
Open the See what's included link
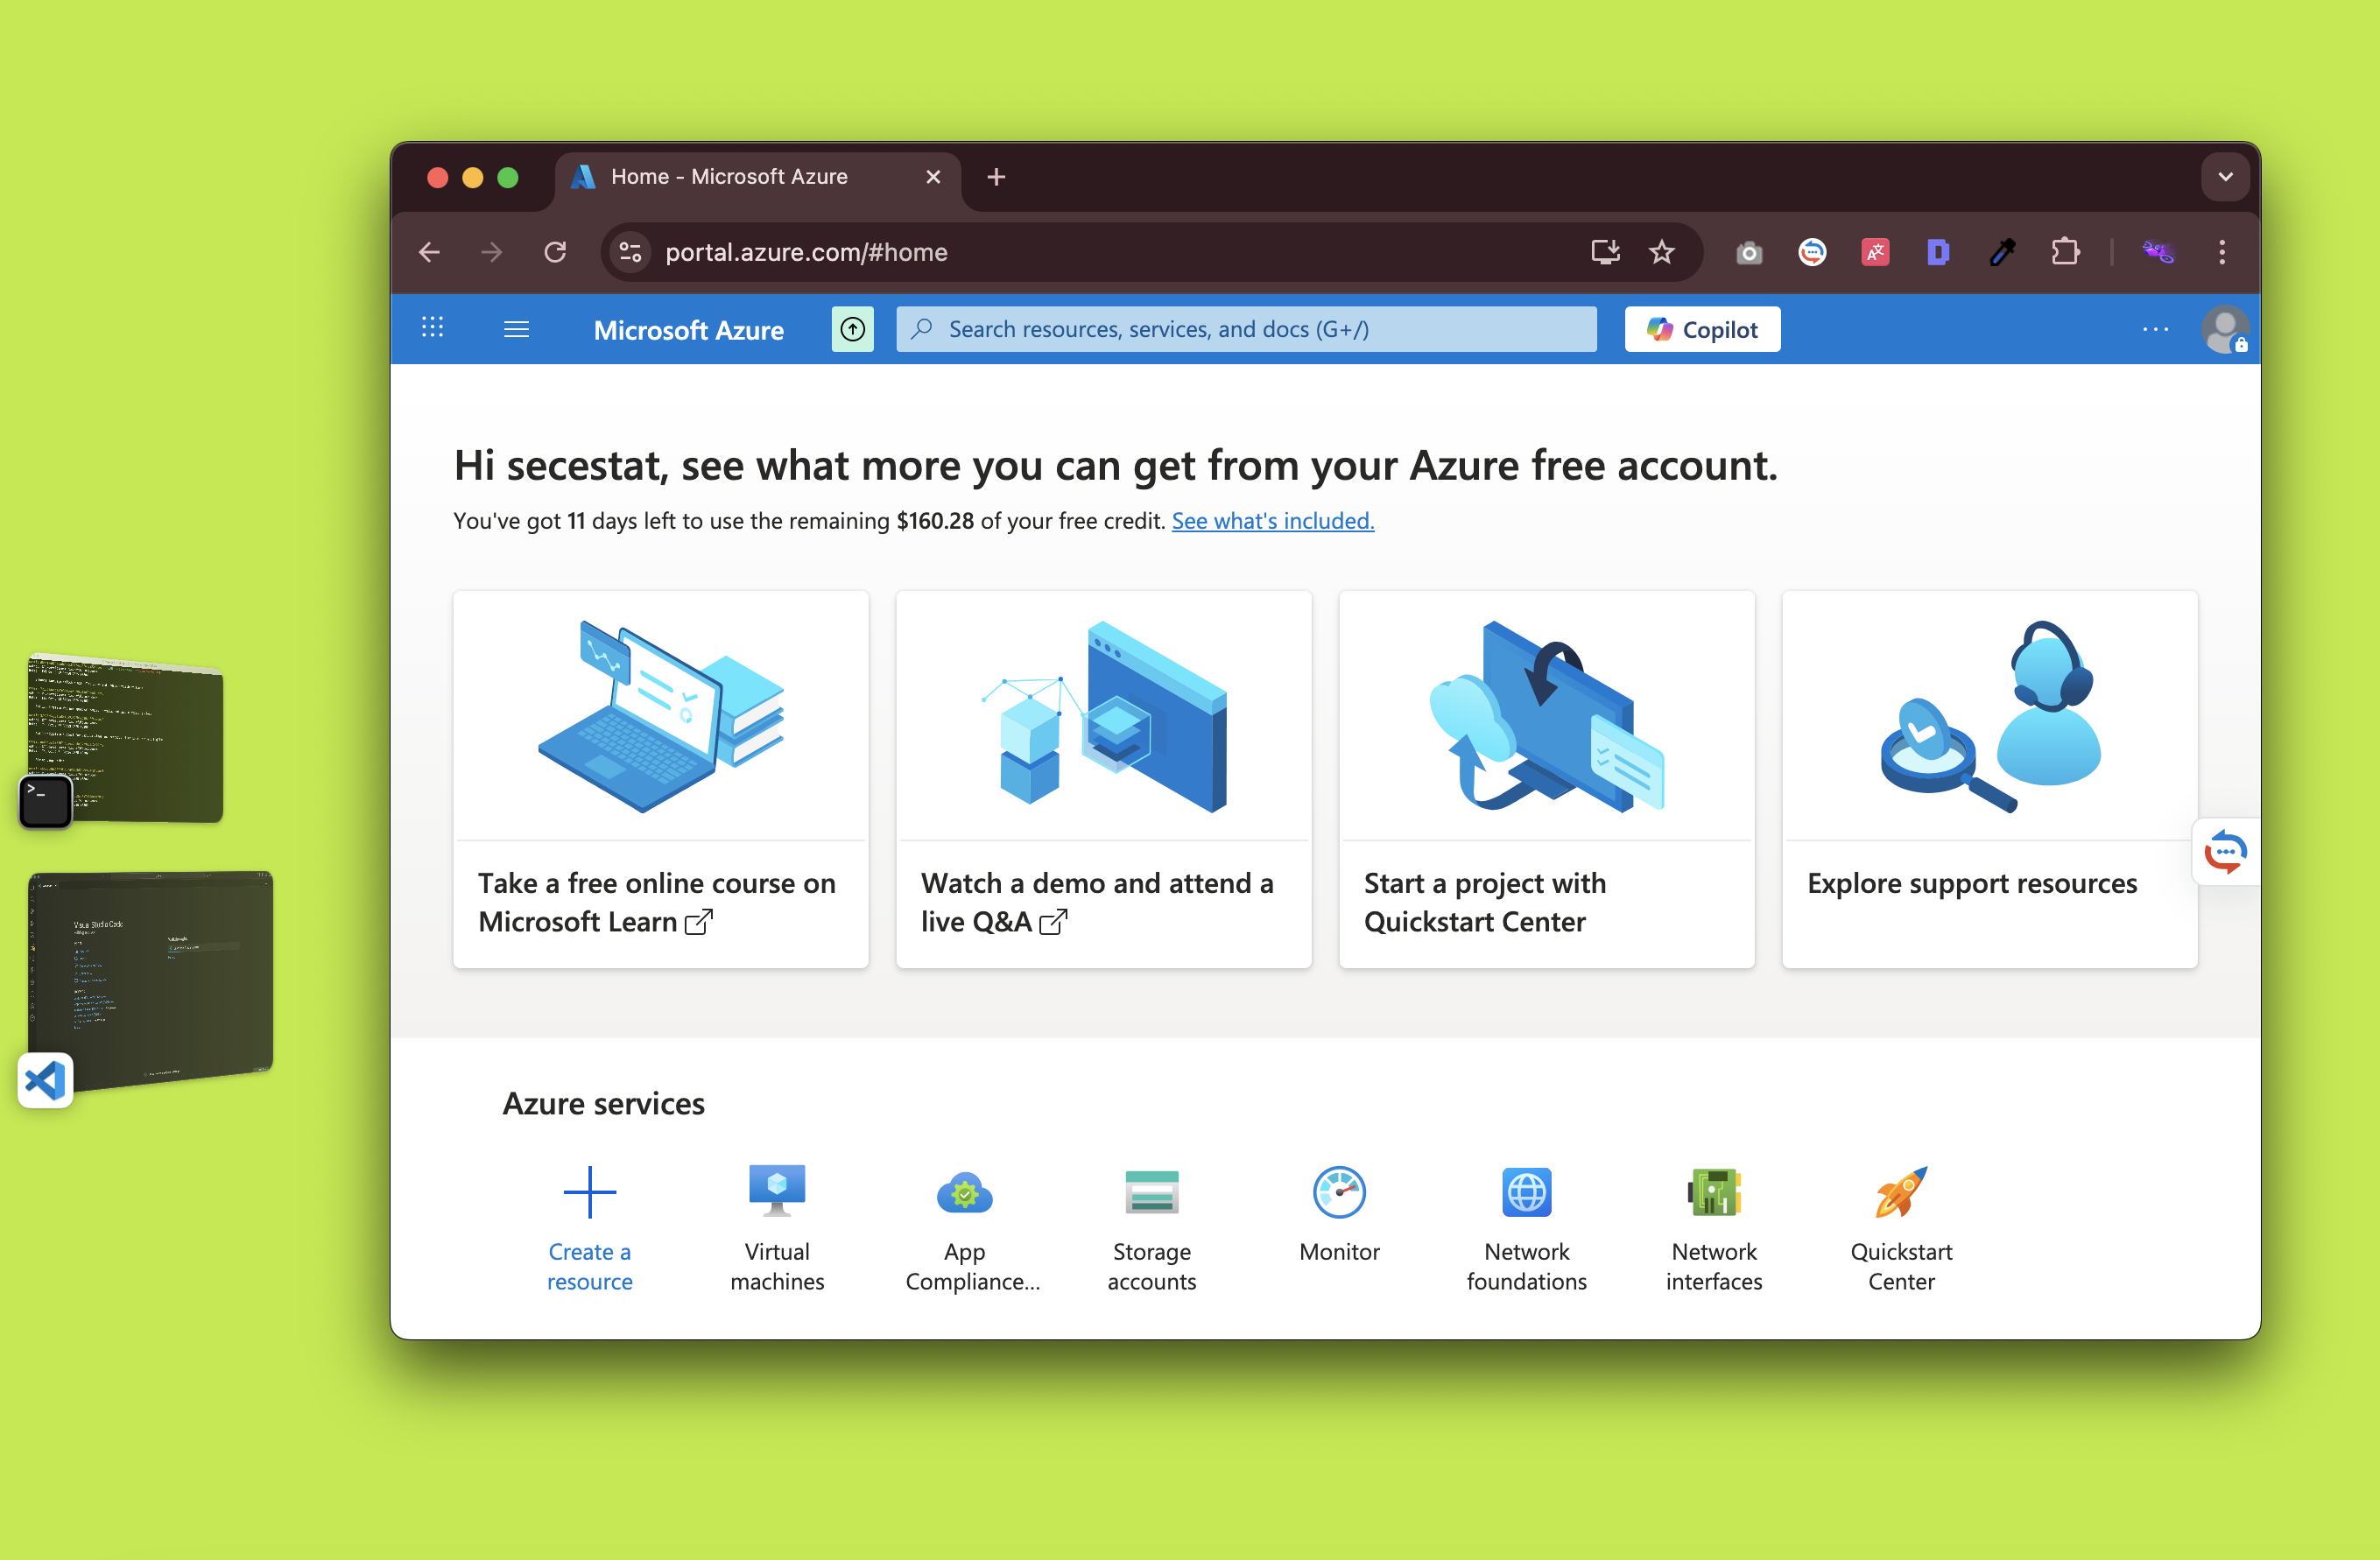(1272, 520)
